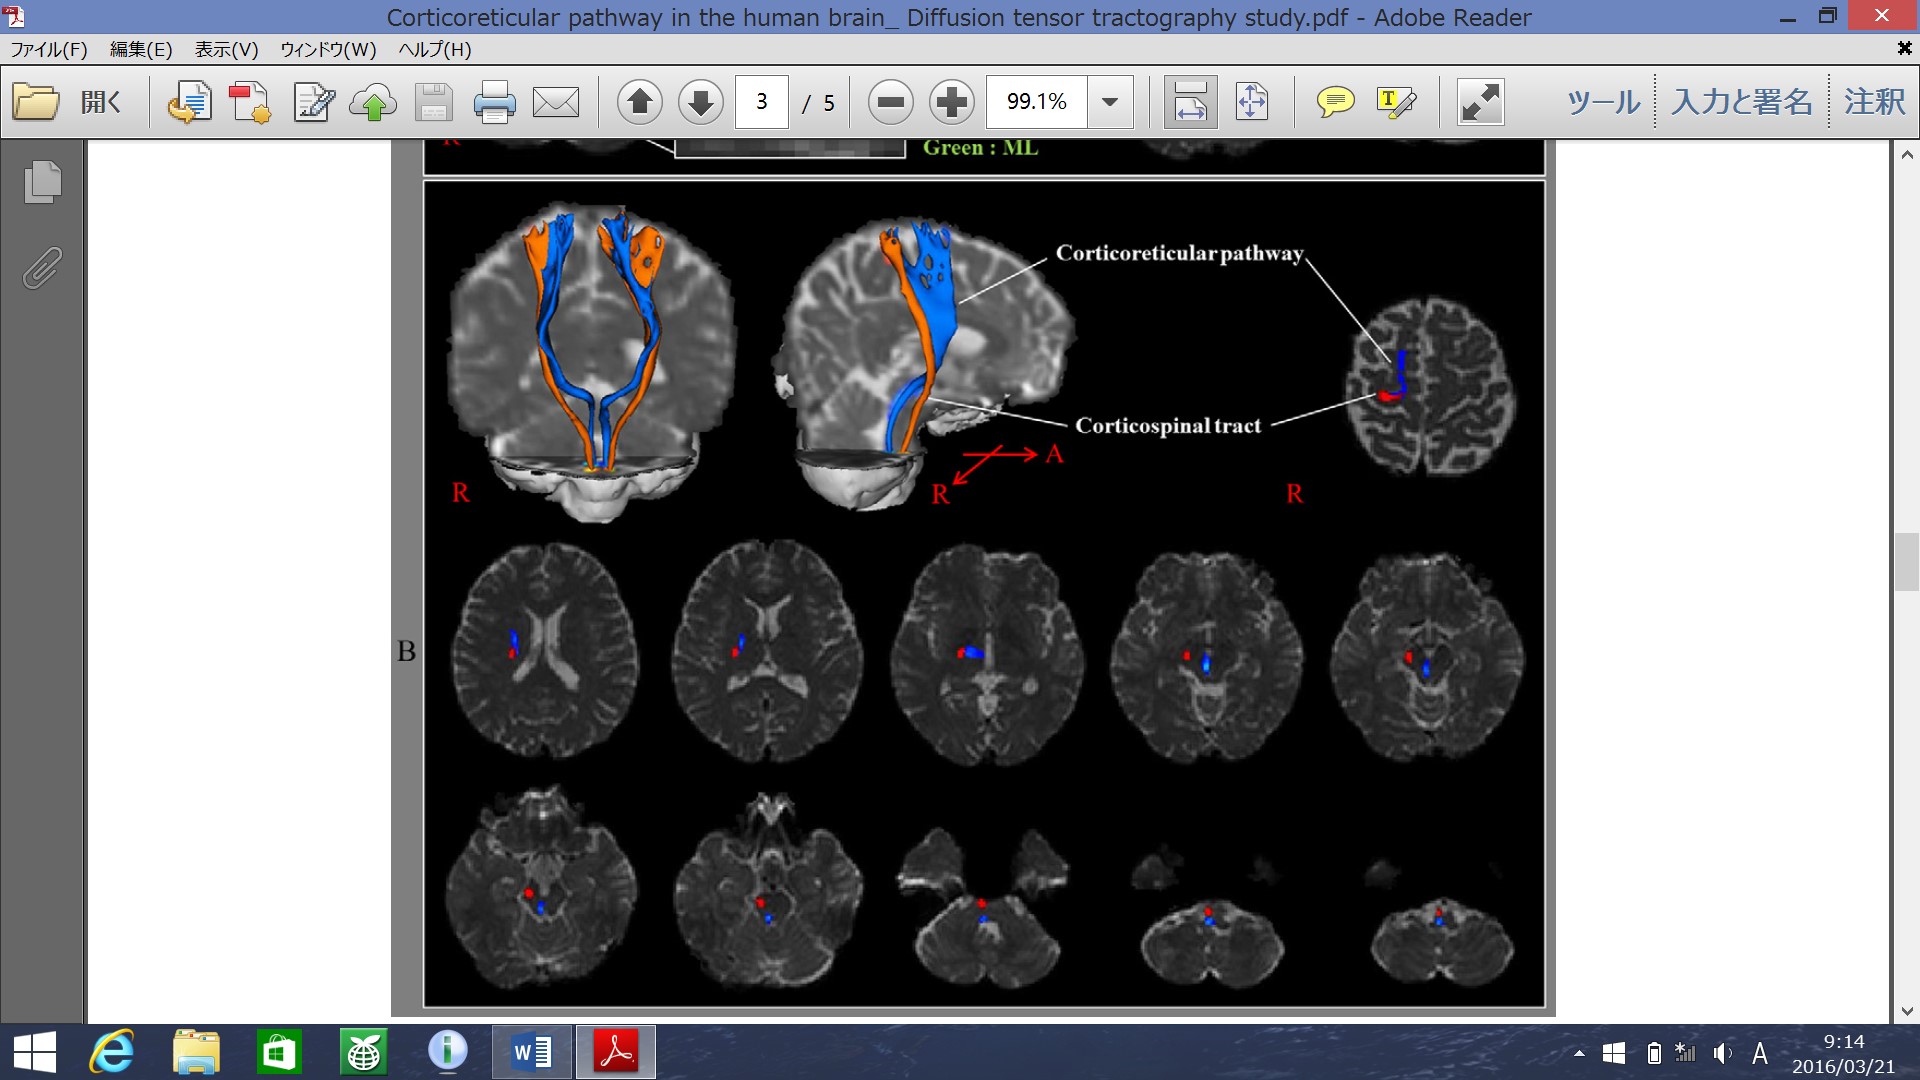
Task: Switch to Word on the taskbar
Action: point(531,1052)
